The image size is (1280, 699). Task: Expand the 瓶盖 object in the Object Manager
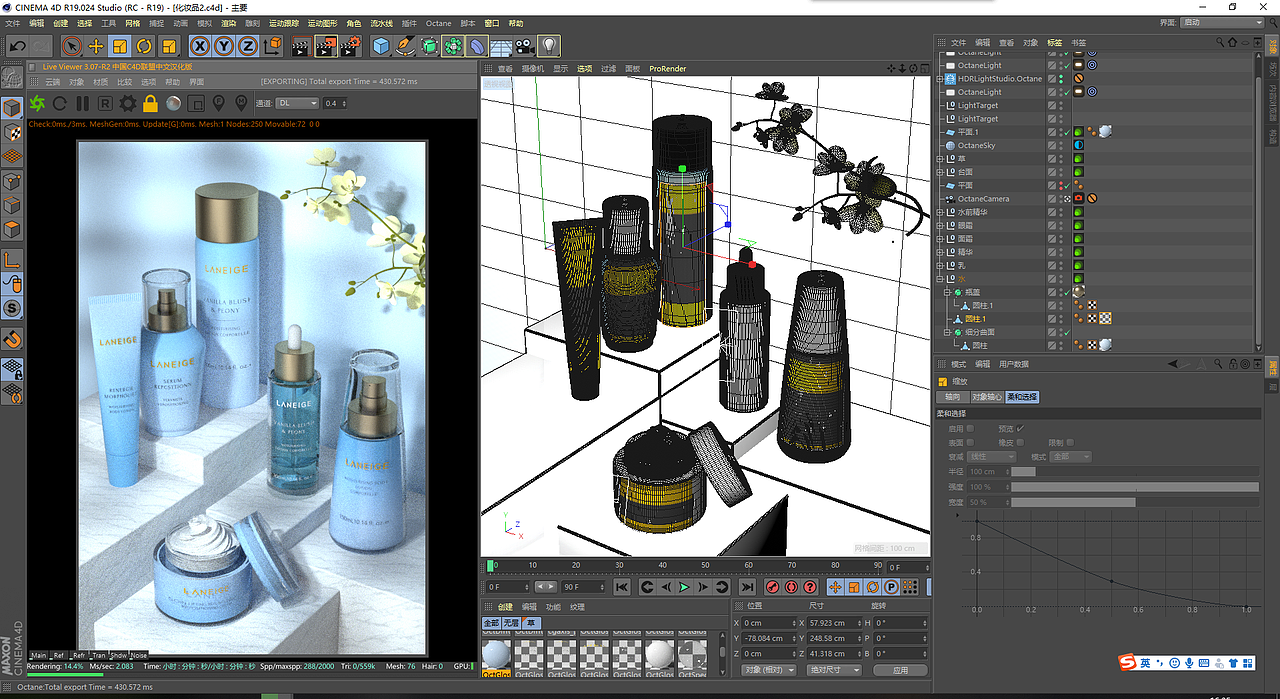pyautogui.click(x=945, y=293)
